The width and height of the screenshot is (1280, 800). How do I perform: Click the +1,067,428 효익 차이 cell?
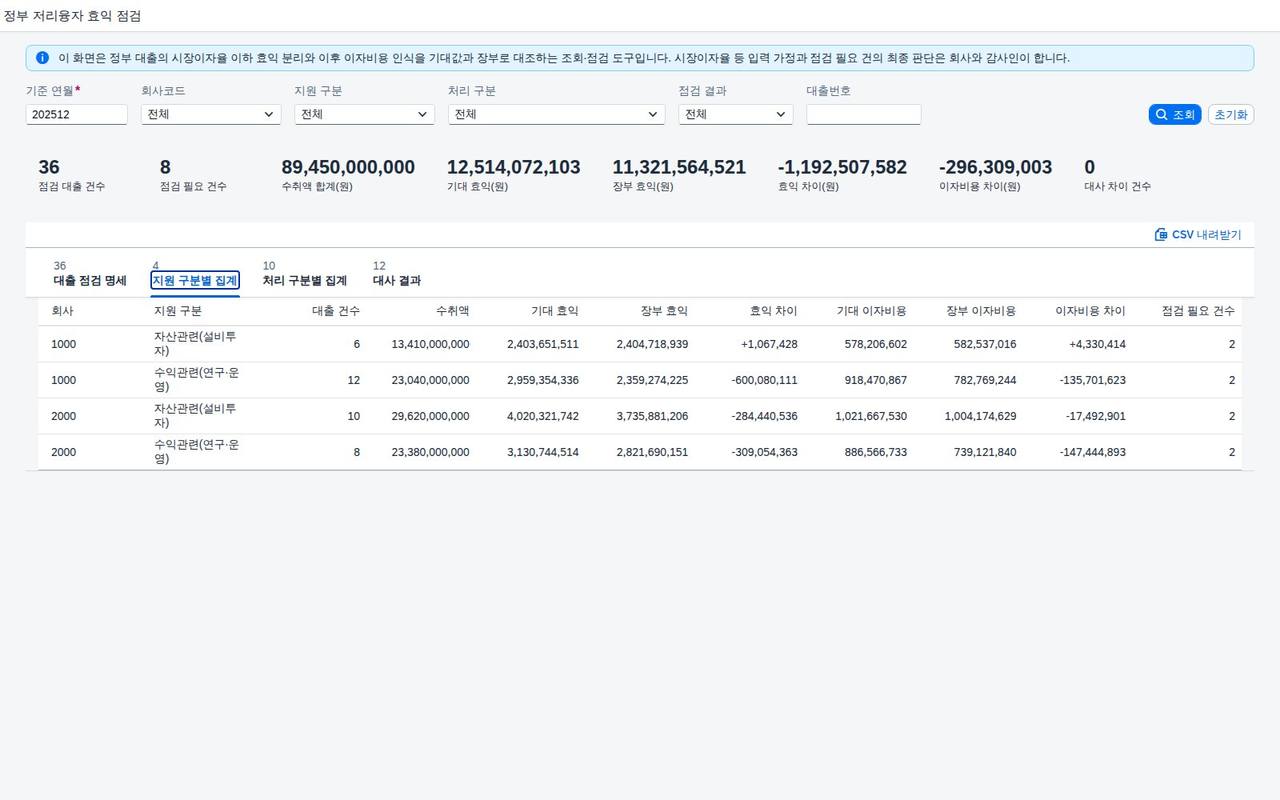[x=769, y=344]
